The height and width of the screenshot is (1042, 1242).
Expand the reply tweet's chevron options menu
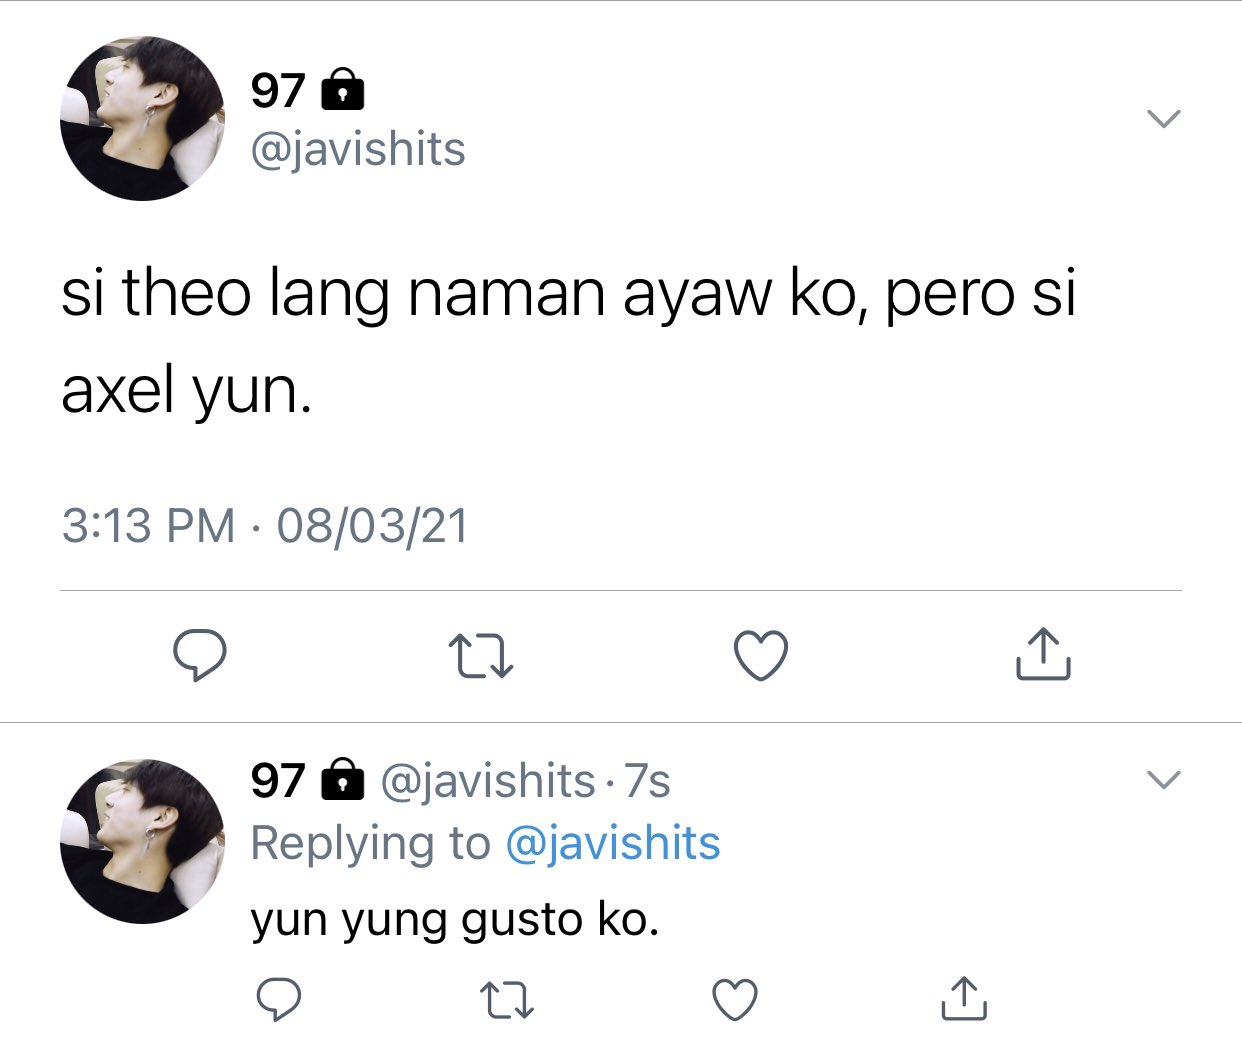[1163, 780]
